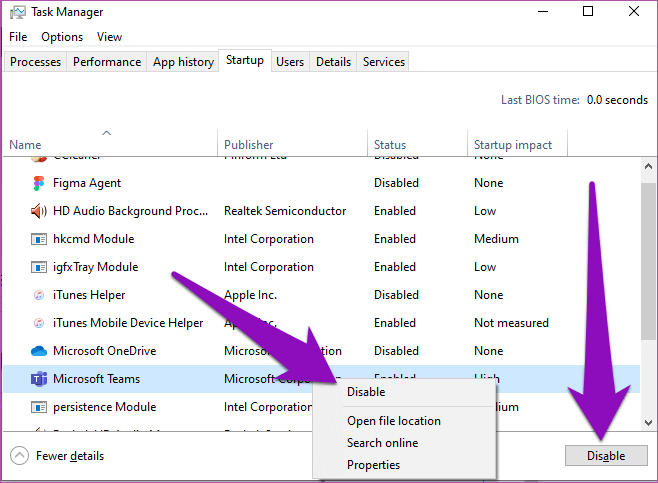The width and height of the screenshot is (658, 483).
Task: Click Enabled status of igfxTray Module
Action: (394, 267)
